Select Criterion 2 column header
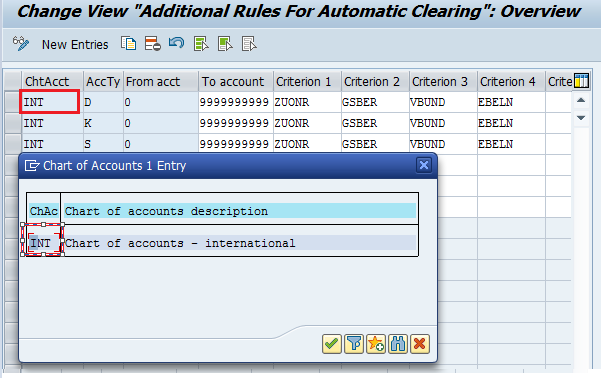 [375, 81]
